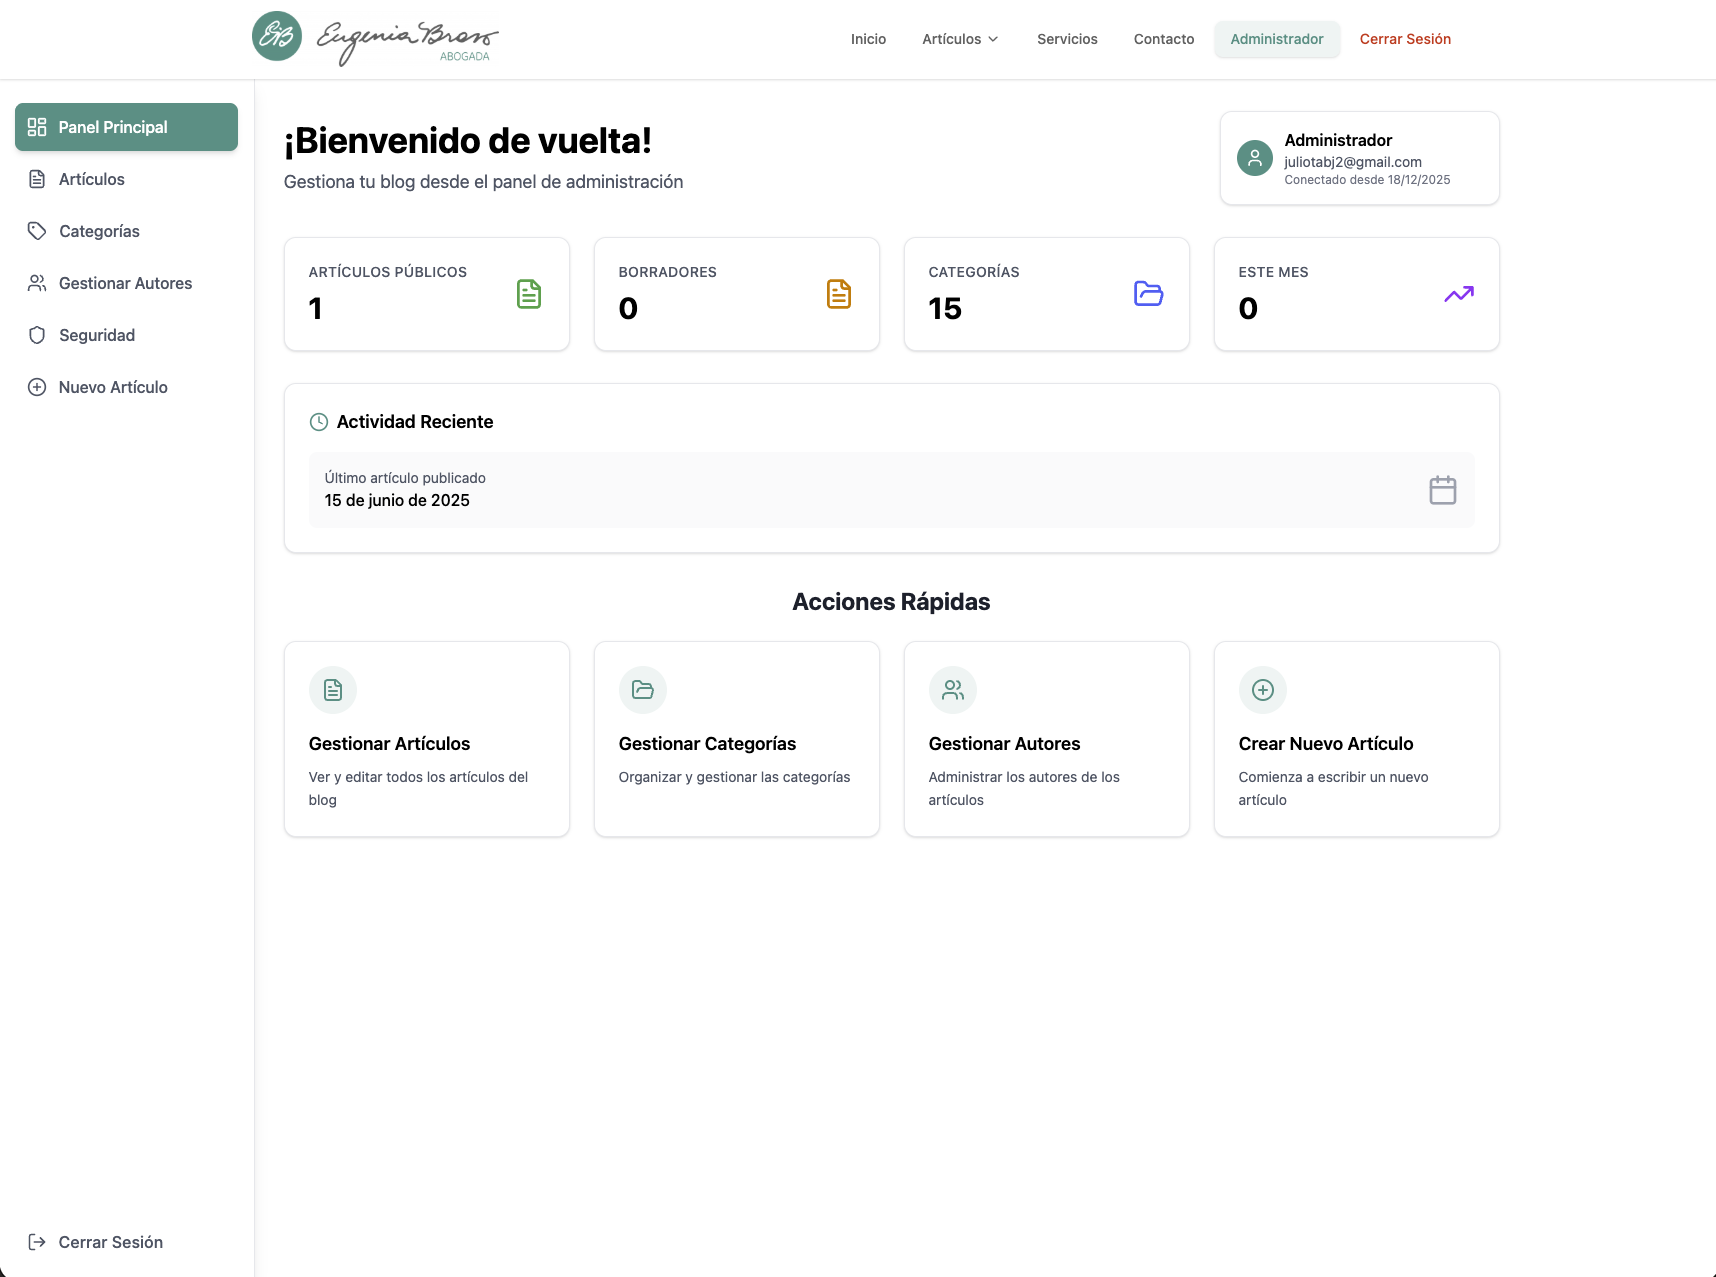Click the Administrador user avatar icon
Screen dimensions: 1716x1277
tap(1255, 158)
